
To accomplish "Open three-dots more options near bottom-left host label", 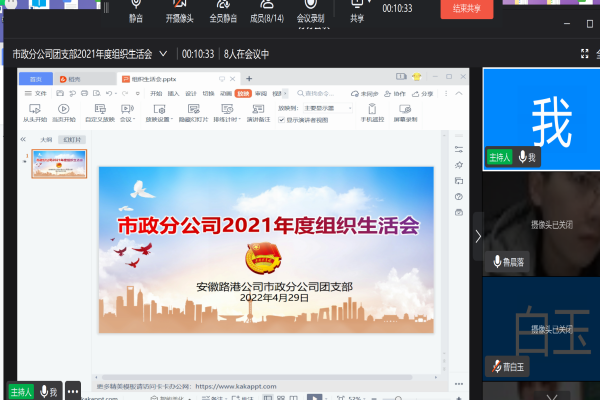I will click(x=73, y=391).
